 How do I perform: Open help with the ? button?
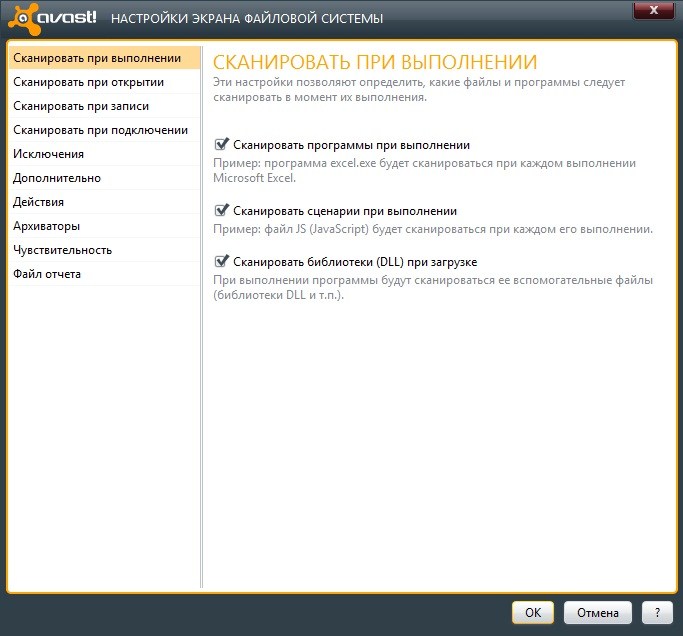click(x=657, y=612)
